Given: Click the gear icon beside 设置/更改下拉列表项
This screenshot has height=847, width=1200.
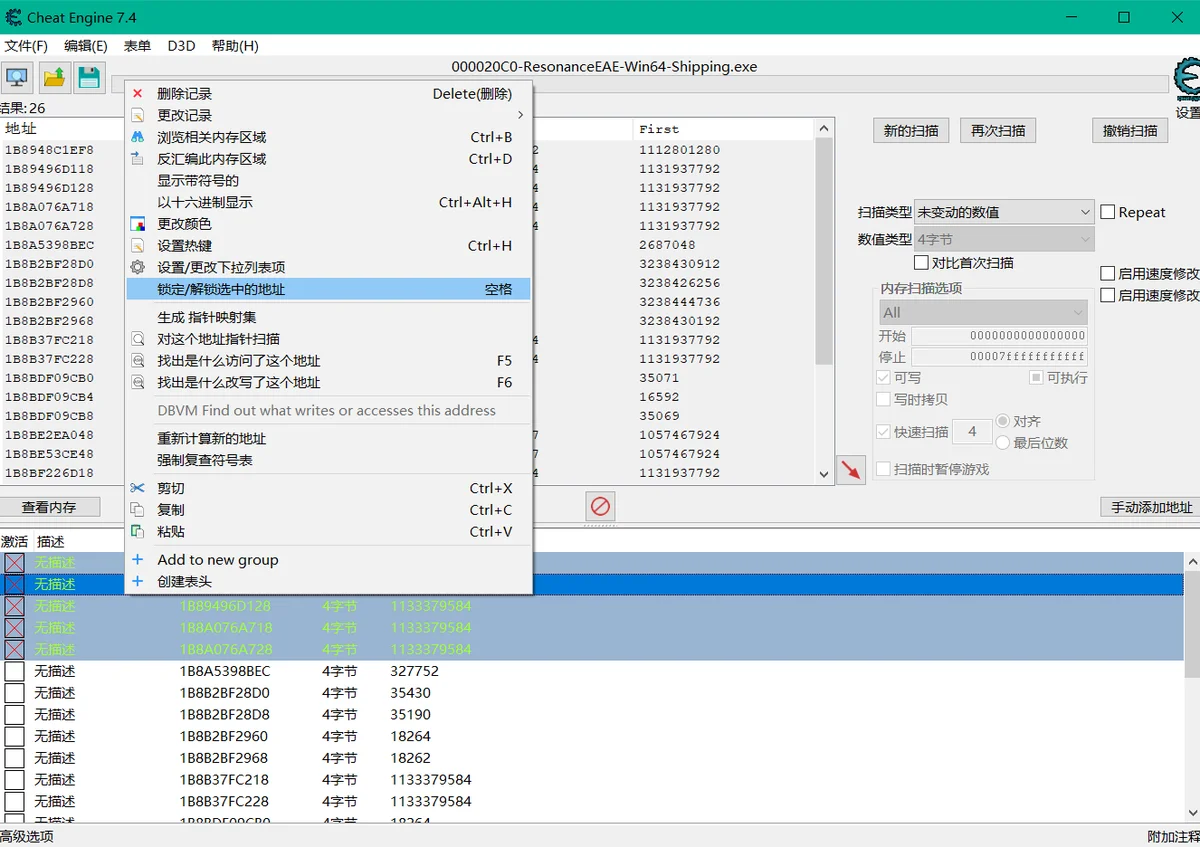Looking at the screenshot, I should pyautogui.click(x=138, y=267).
